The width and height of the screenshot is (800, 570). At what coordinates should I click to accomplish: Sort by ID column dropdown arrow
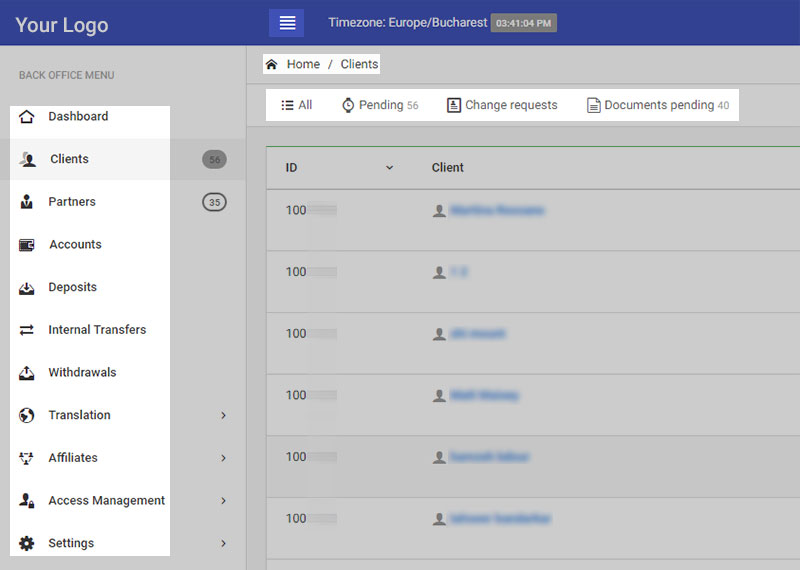point(390,168)
